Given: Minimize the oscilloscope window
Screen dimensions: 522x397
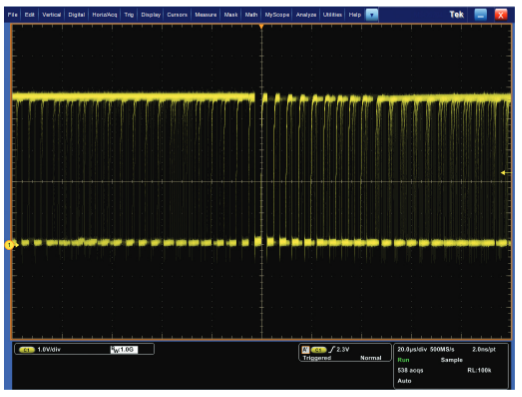Looking at the screenshot, I should point(480,15).
